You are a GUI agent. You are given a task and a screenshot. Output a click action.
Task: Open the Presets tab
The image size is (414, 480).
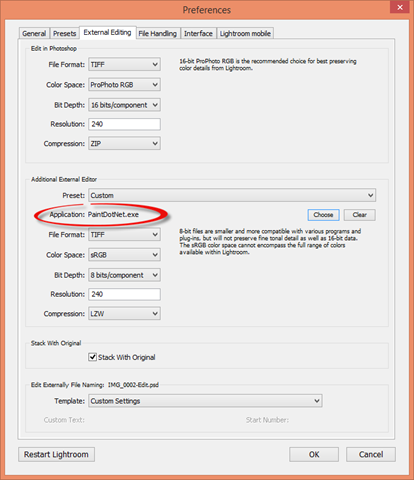[x=65, y=34]
